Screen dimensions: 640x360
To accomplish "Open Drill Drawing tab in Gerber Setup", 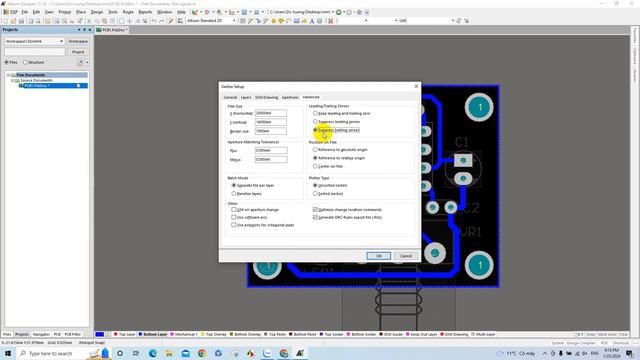I will tap(267, 98).
